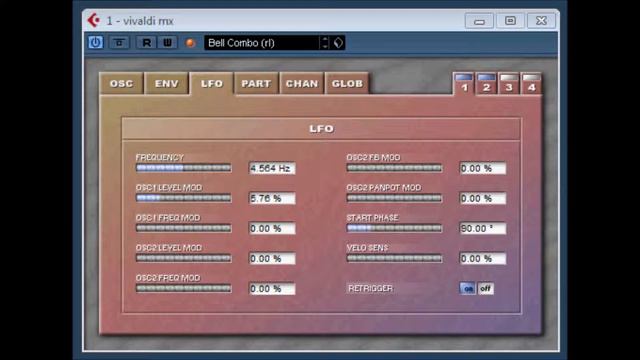The height and width of the screenshot is (360, 640).
Task: Turn RETRIGGER on
Action: click(468, 289)
